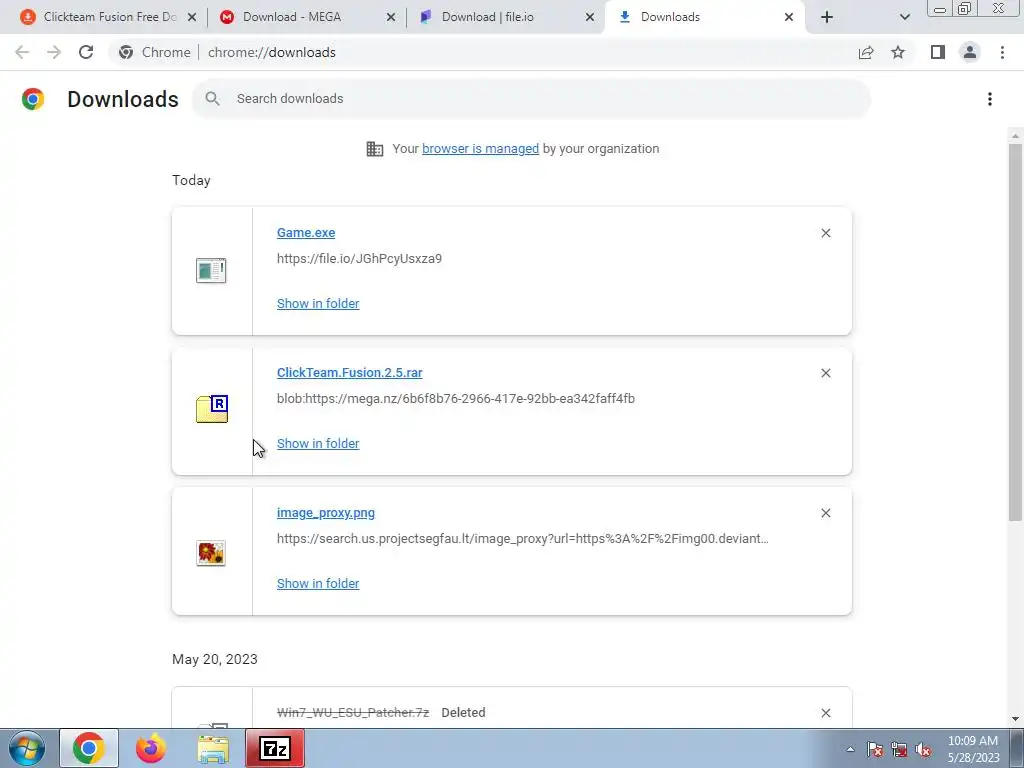Open a new tab with plus button

[x=827, y=17]
